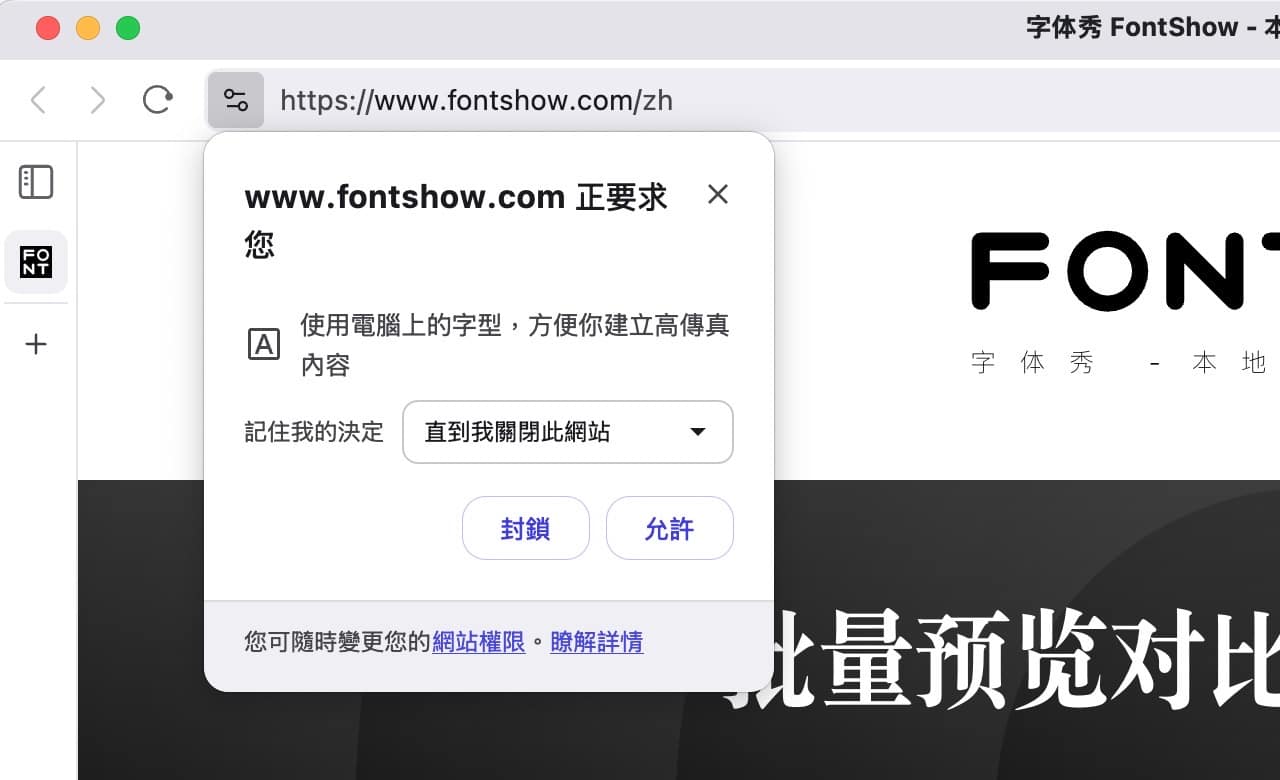Image resolution: width=1280 pixels, height=780 pixels.
Task: Click the 記住我的決定 label
Action: [x=314, y=432]
